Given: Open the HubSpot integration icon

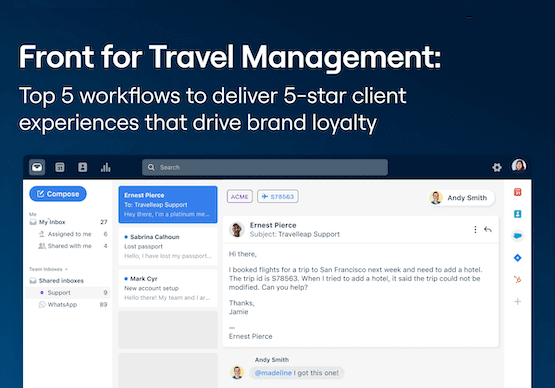Looking at the screenshot, I should click(x=517, y=280).
